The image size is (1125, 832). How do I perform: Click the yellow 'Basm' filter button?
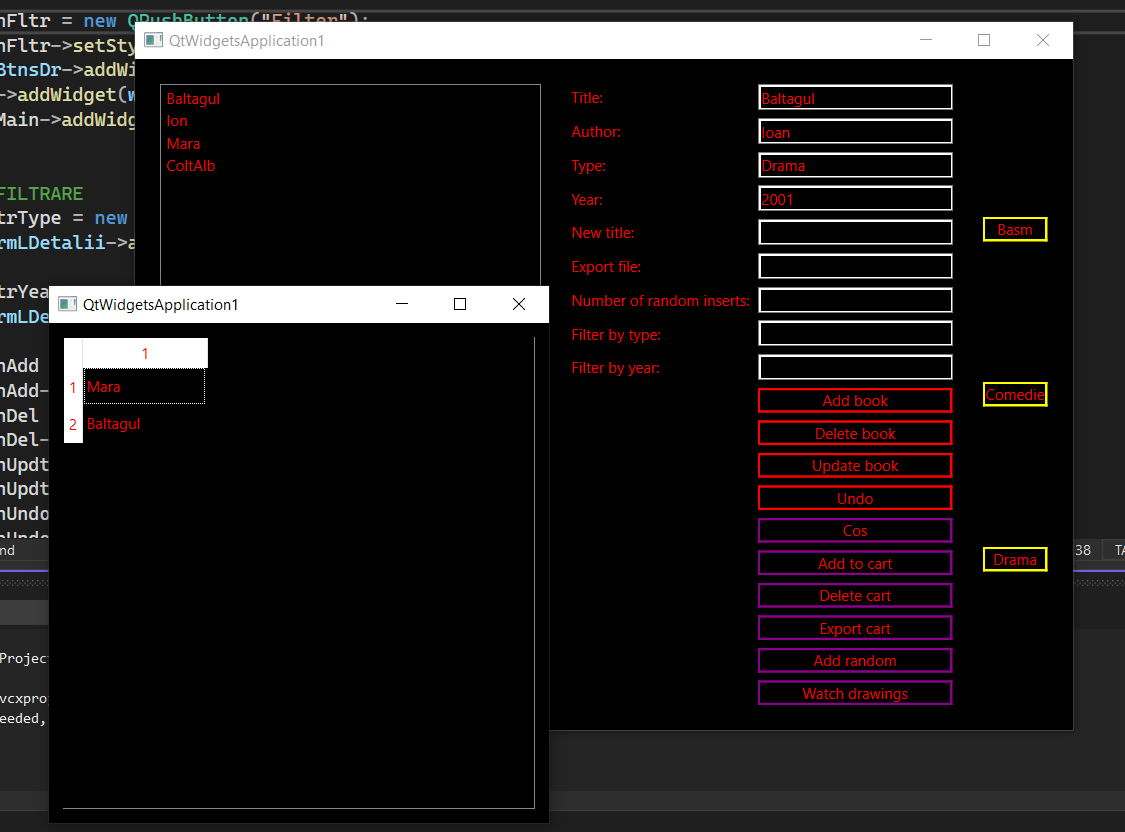(x=1015, y=229)
